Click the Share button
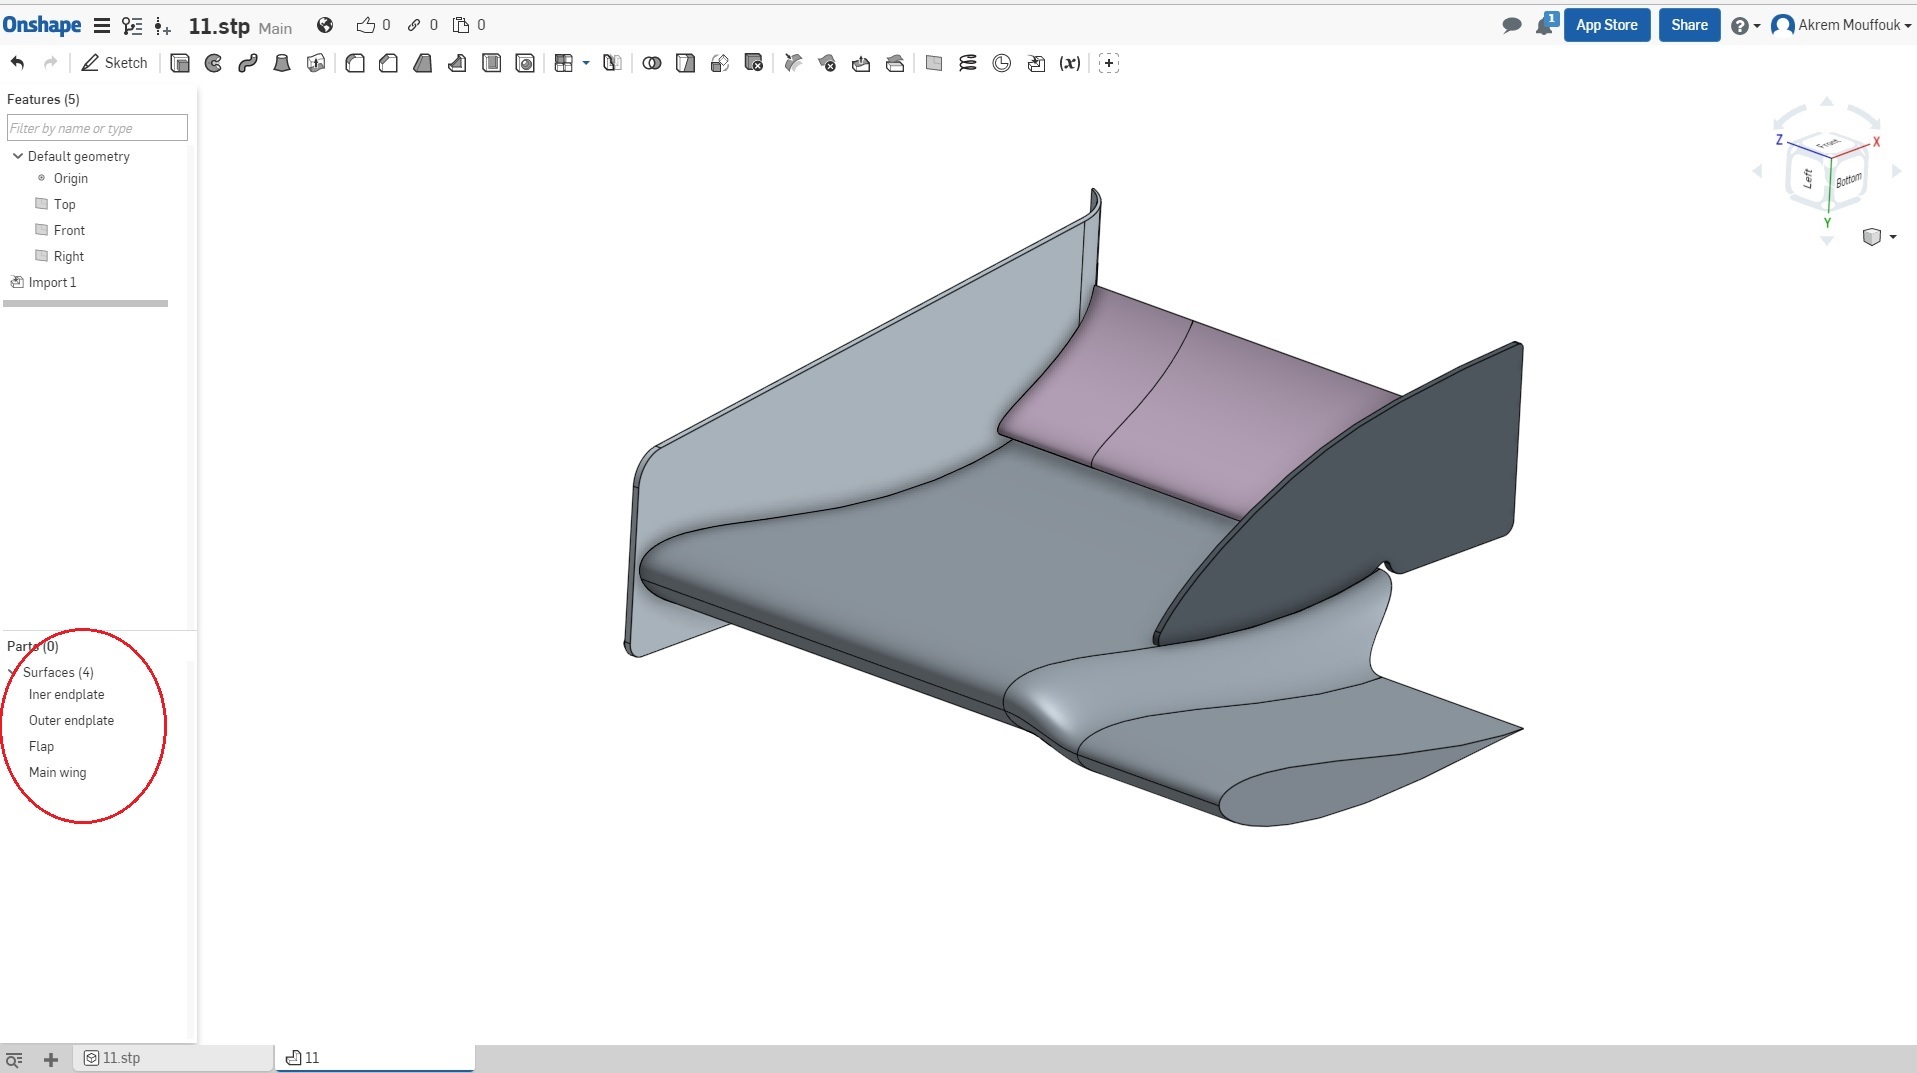The height and width of the screenshot is (1073, 1917). click(1689, 25)
